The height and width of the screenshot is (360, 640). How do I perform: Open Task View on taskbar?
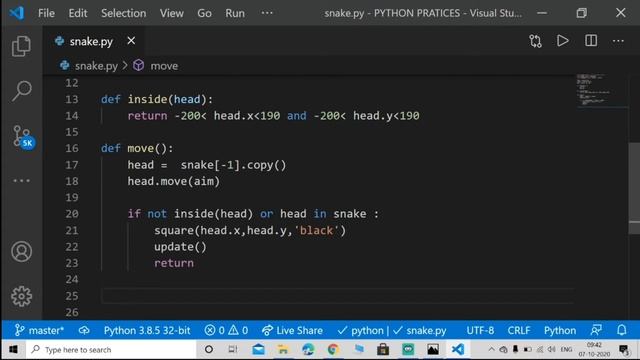pos(233,350)
